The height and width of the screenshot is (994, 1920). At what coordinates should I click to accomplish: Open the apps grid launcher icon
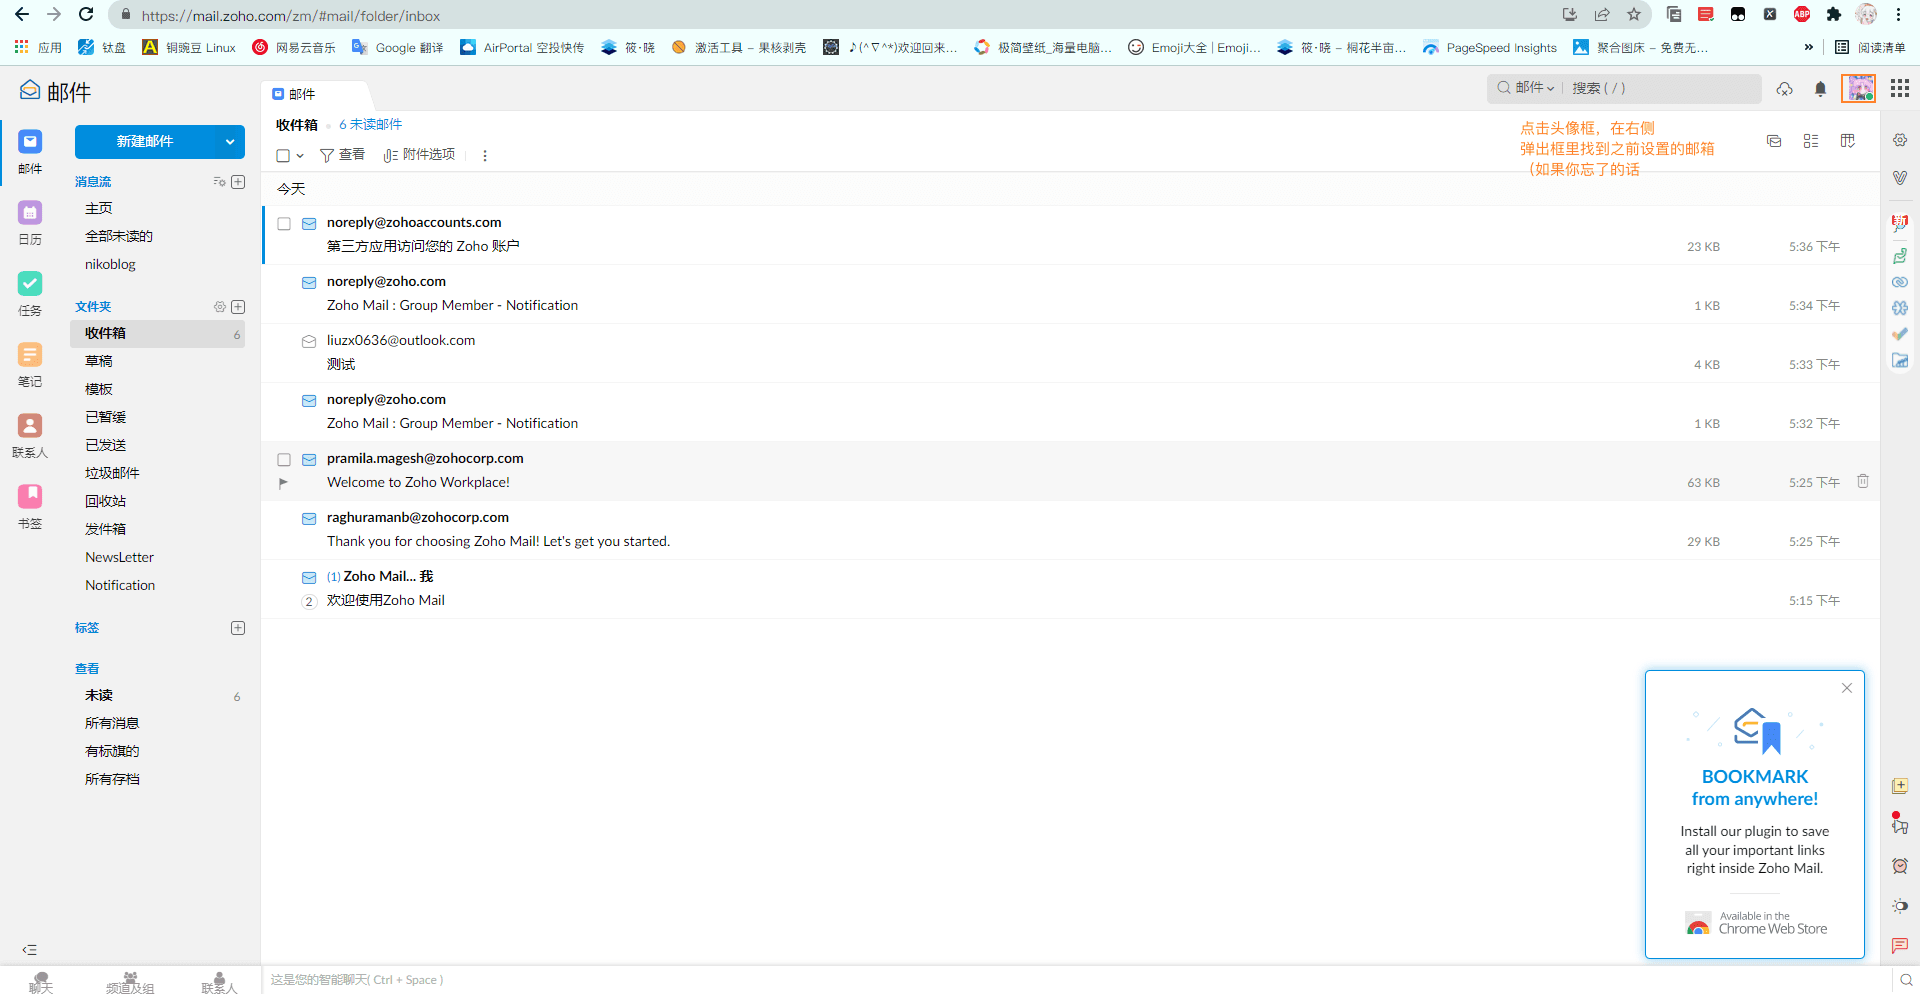[x=1900, y=89]
